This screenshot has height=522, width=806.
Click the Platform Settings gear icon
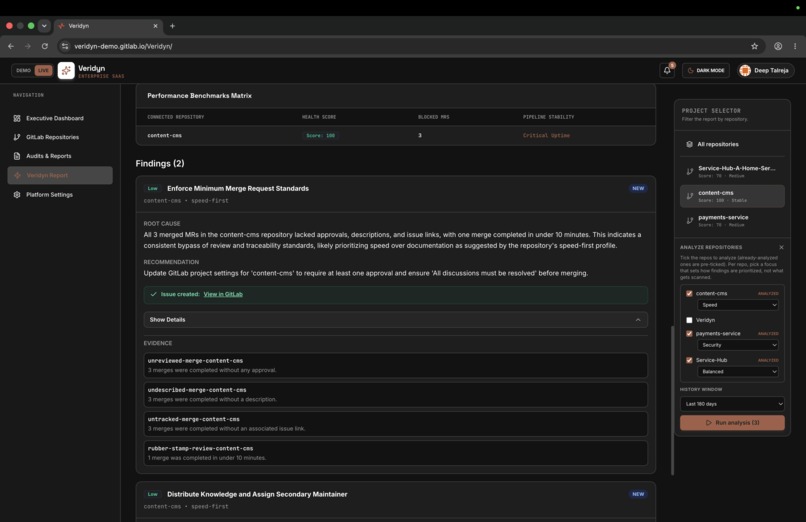pos(17,195)
